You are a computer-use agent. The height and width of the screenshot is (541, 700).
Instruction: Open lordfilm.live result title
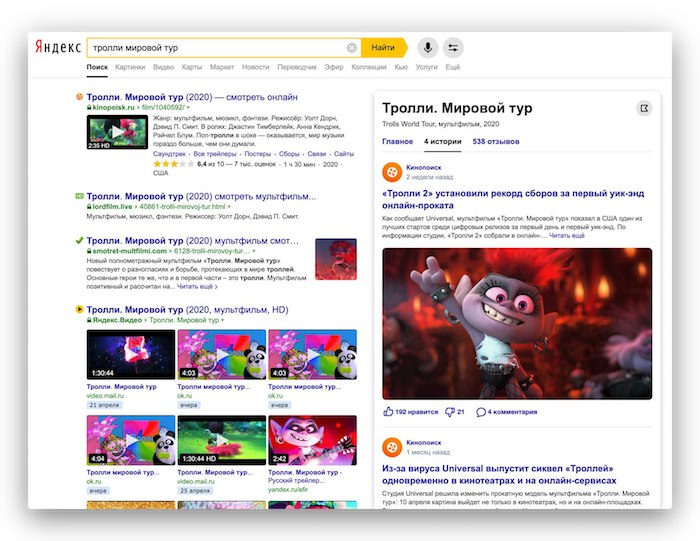[x=201, y=196]
